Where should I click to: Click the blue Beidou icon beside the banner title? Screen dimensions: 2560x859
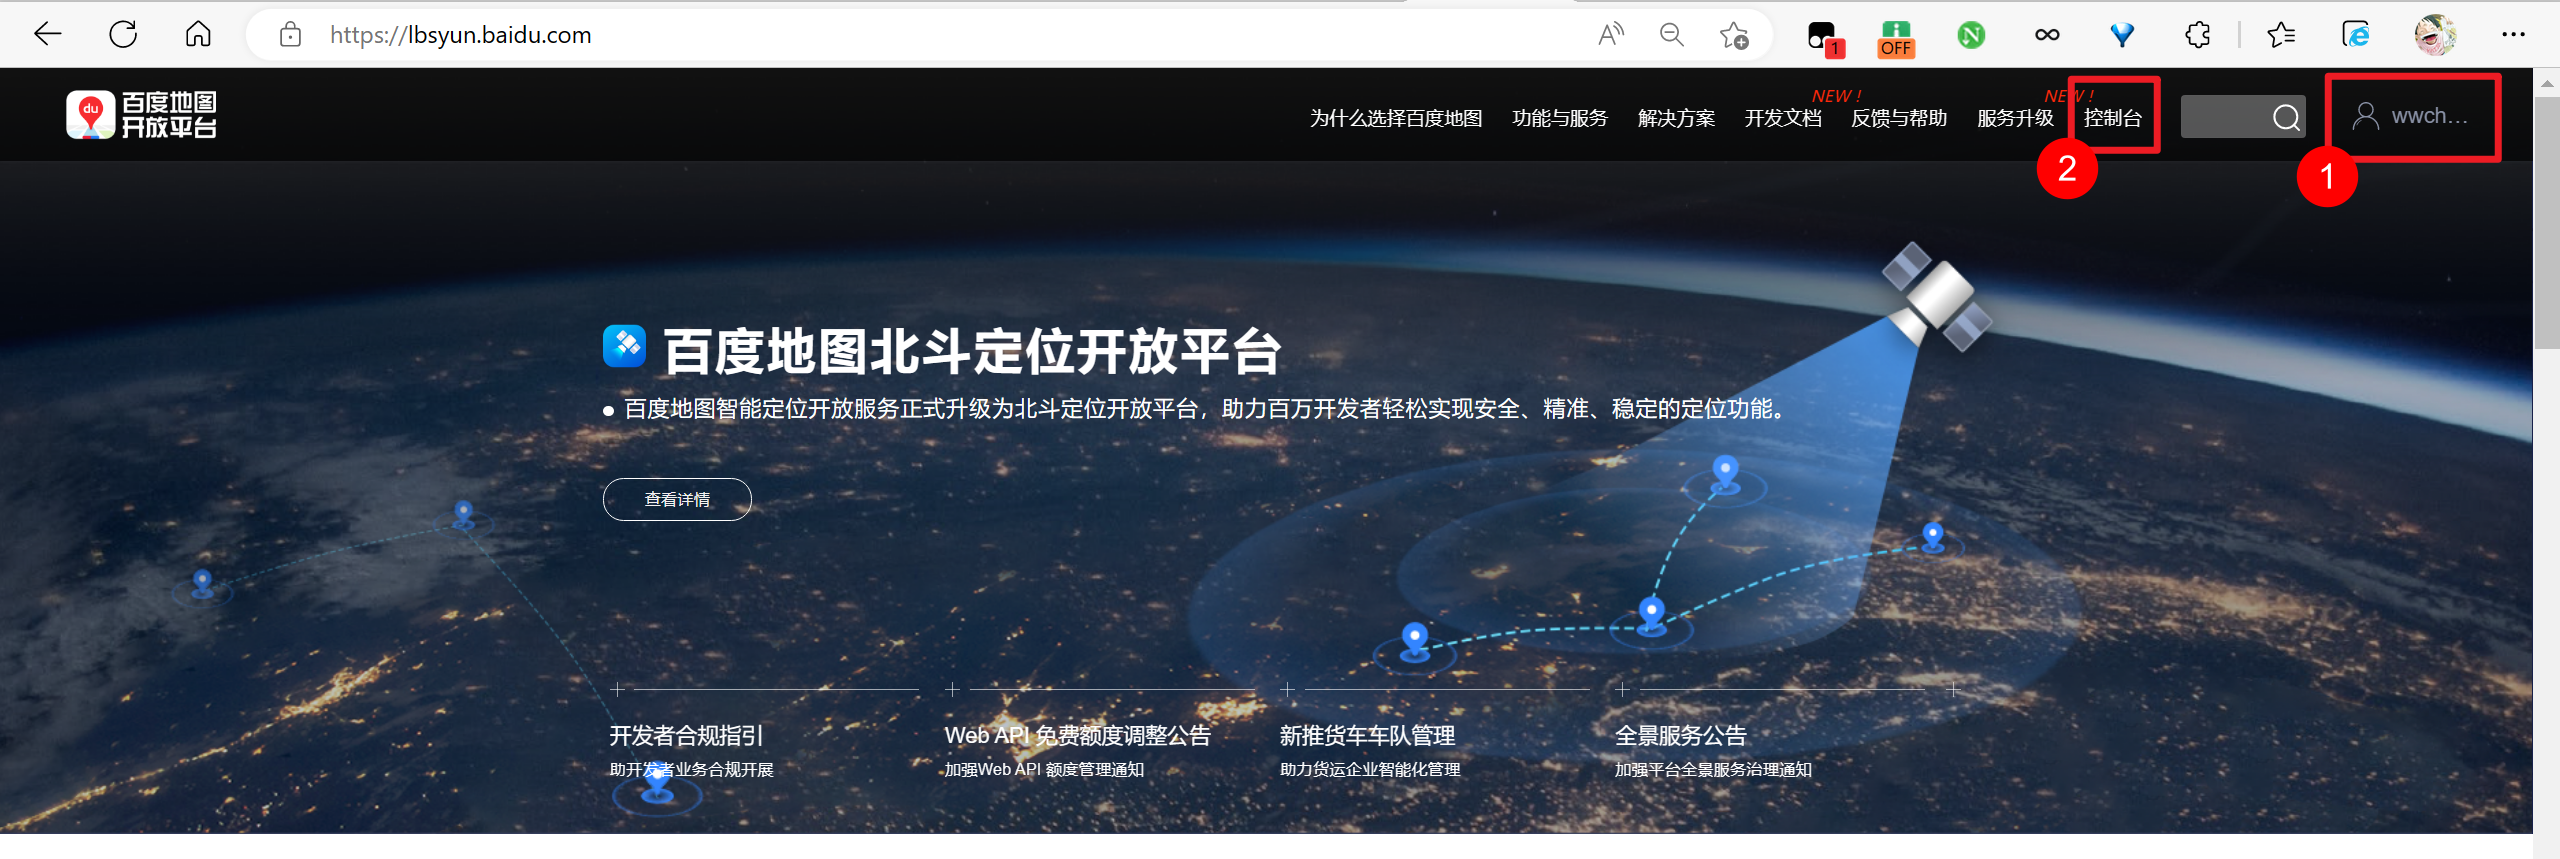pos(625,346)
